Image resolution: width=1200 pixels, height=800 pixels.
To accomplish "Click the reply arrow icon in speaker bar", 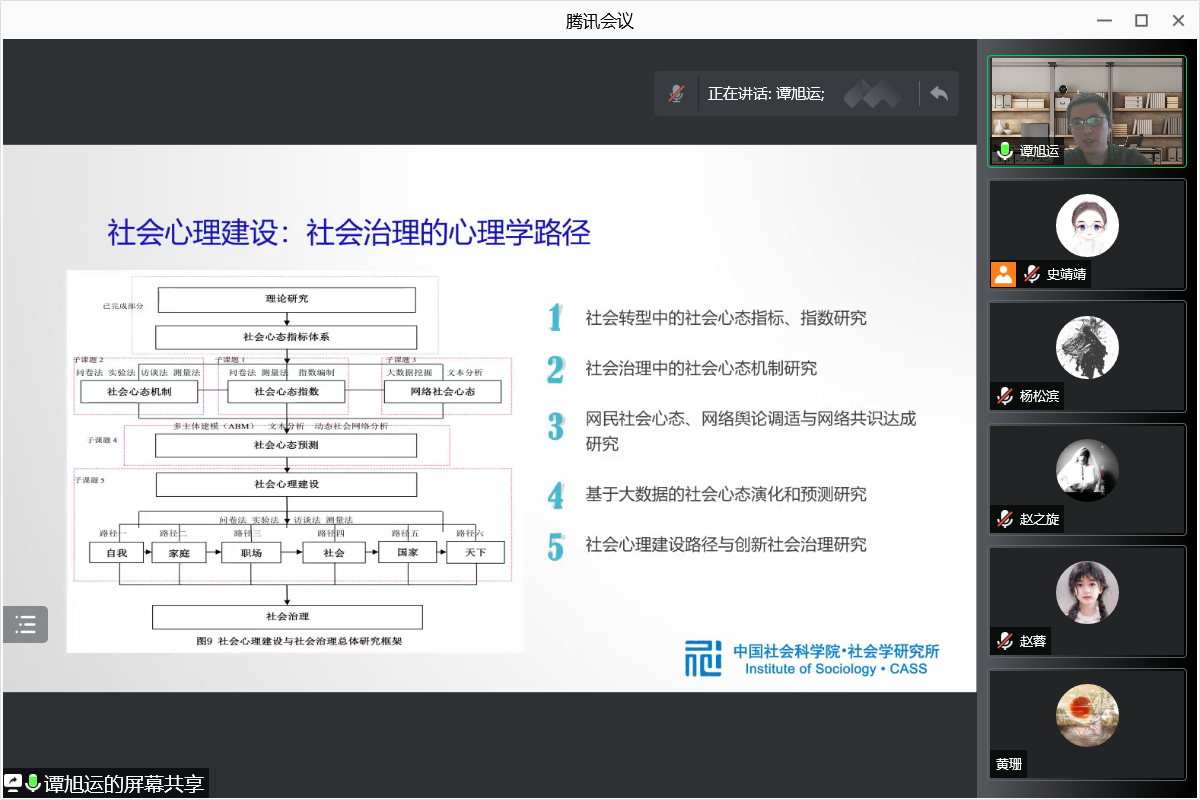I will (x=938, y=93).
